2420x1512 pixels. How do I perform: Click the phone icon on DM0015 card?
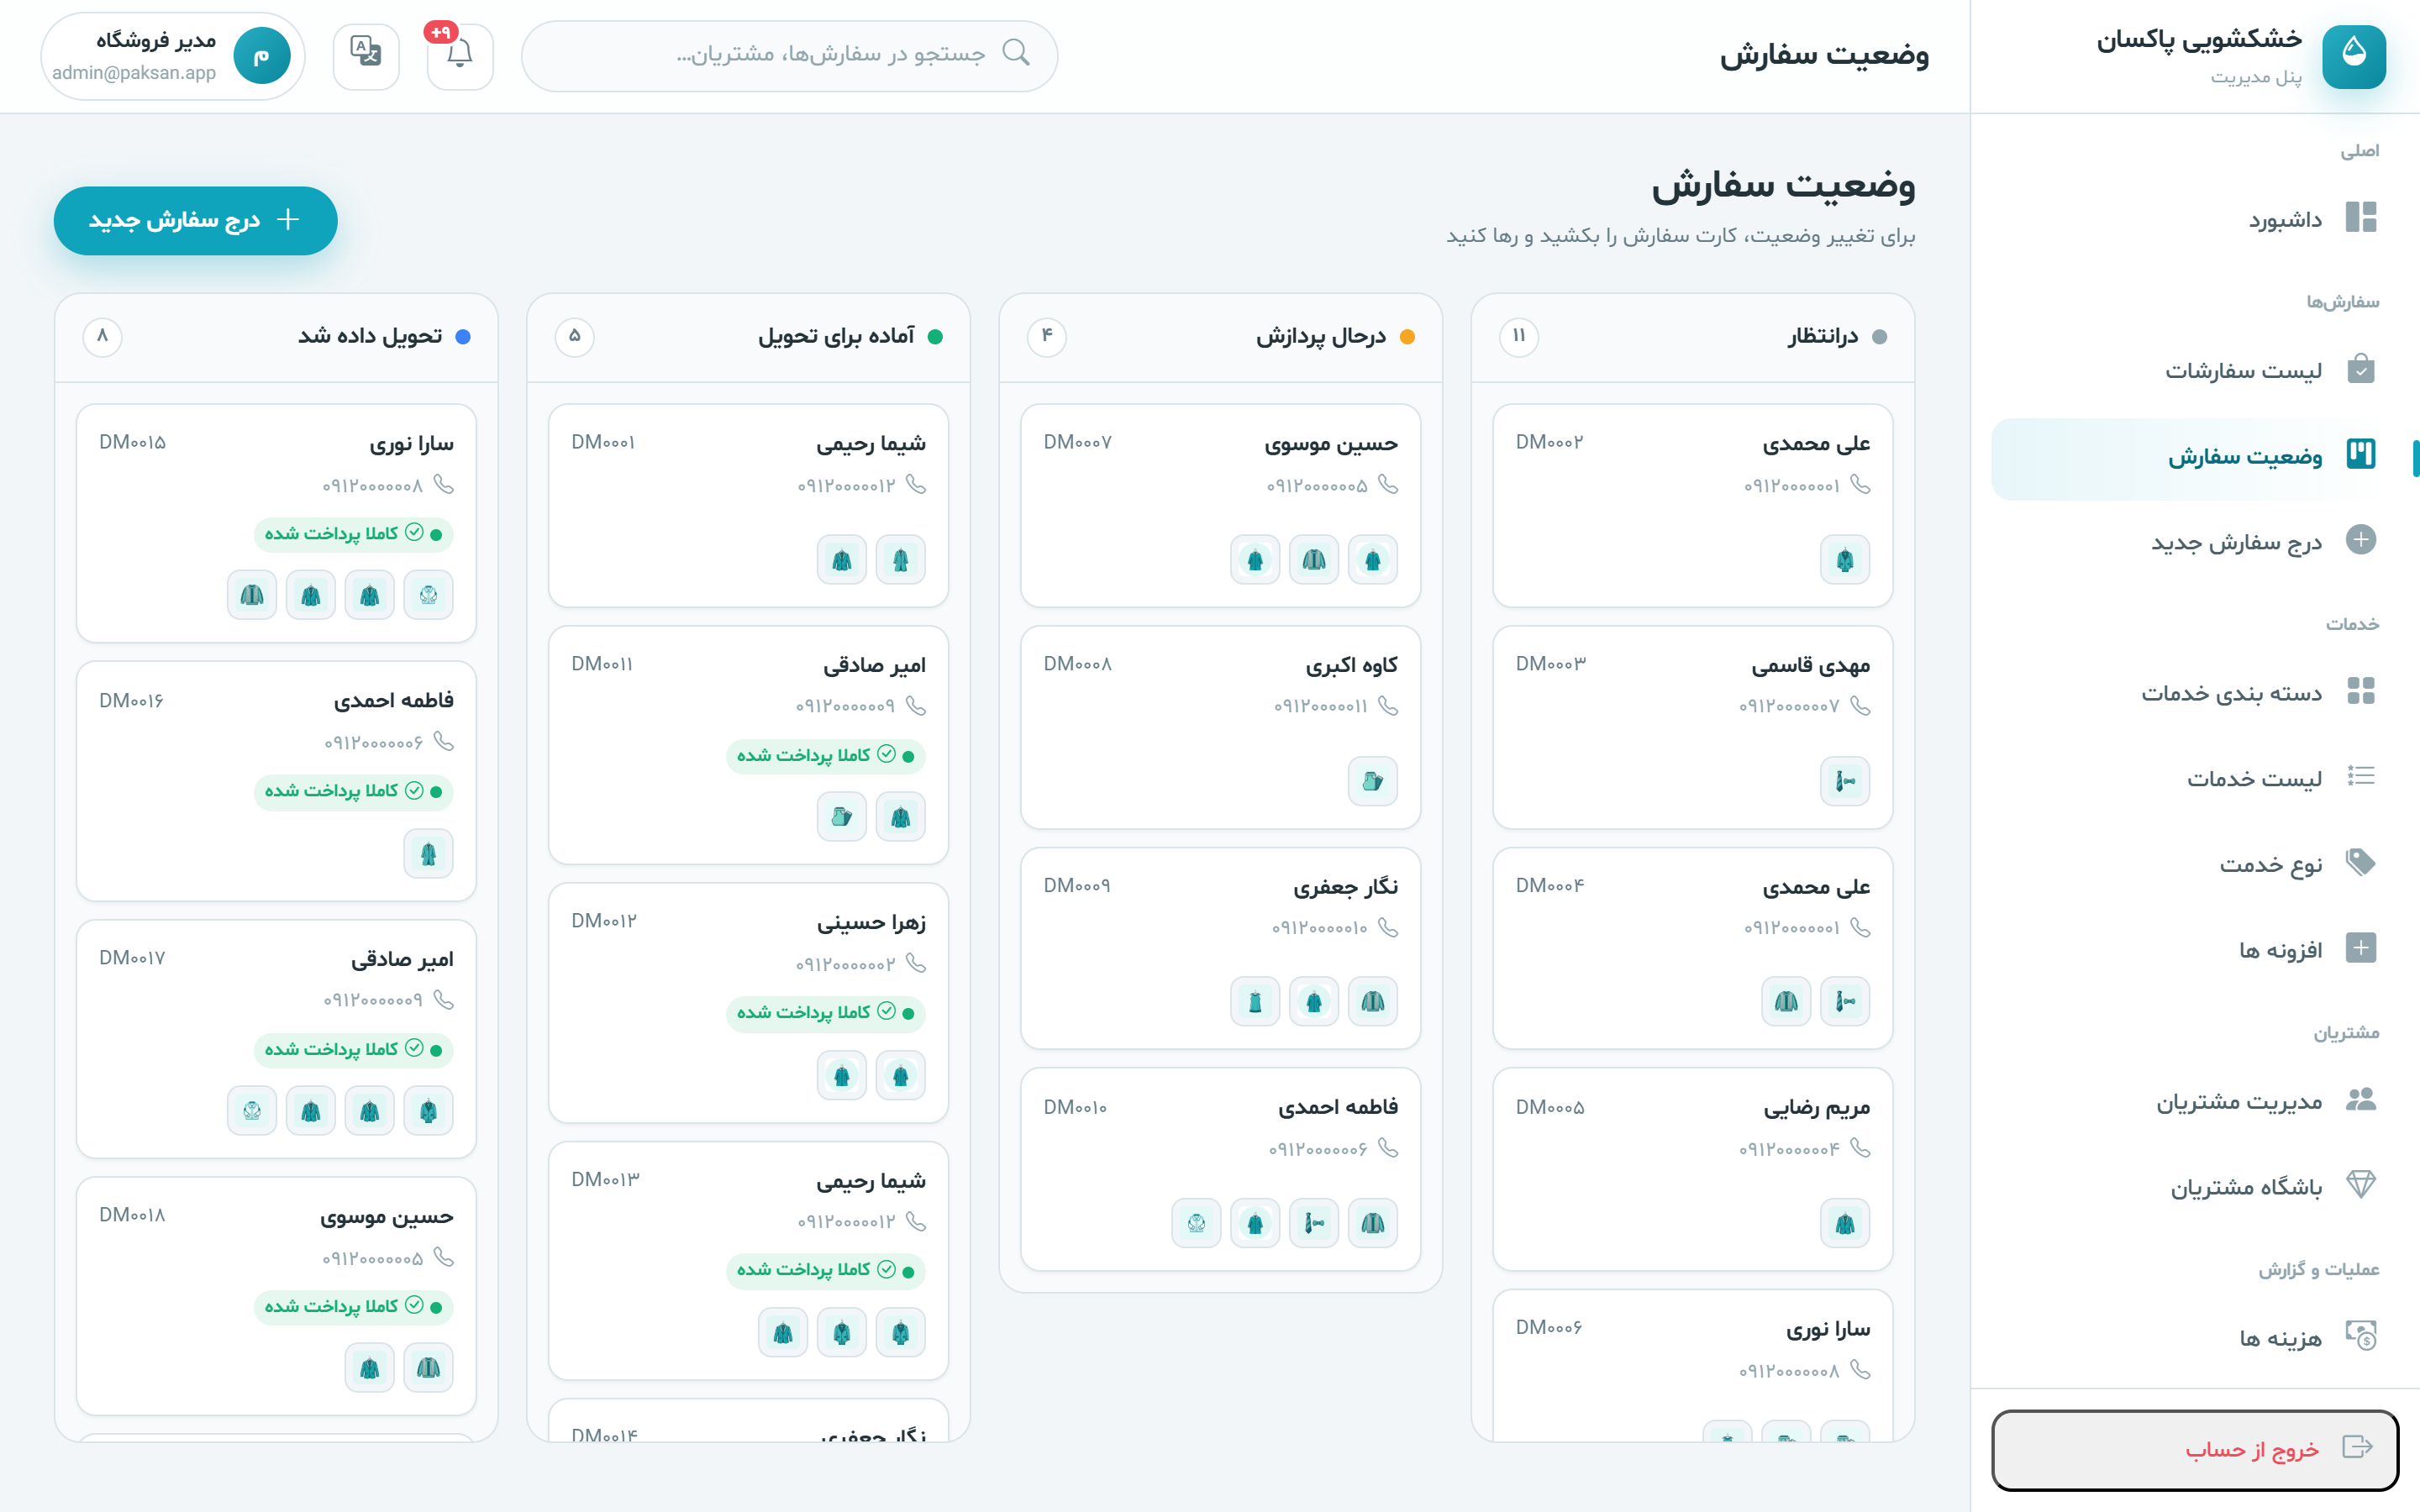[x=444, y=484]
